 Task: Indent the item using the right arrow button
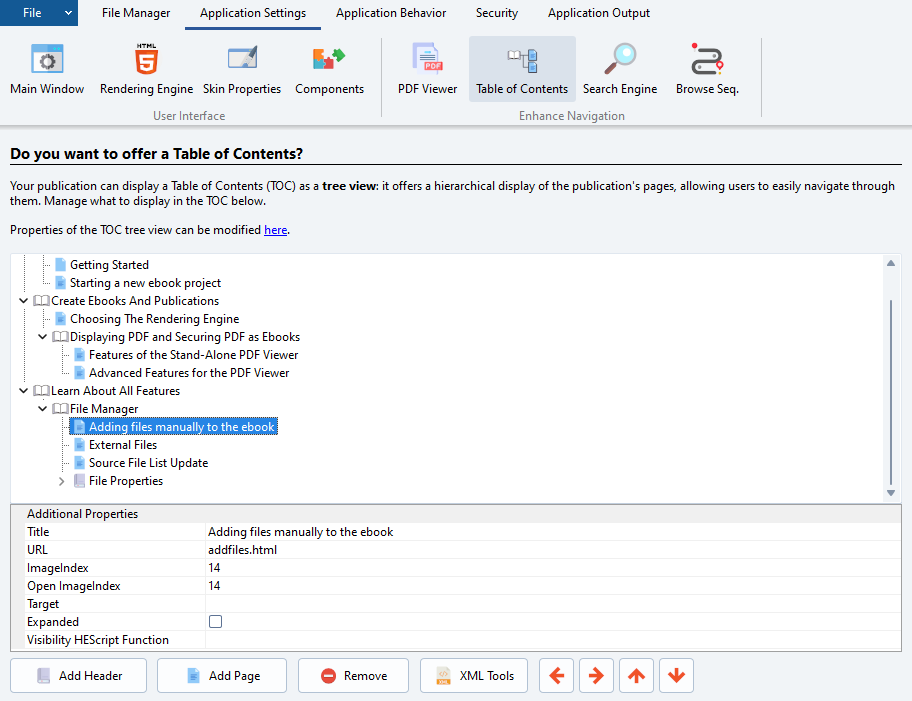[x=596, y=676]
